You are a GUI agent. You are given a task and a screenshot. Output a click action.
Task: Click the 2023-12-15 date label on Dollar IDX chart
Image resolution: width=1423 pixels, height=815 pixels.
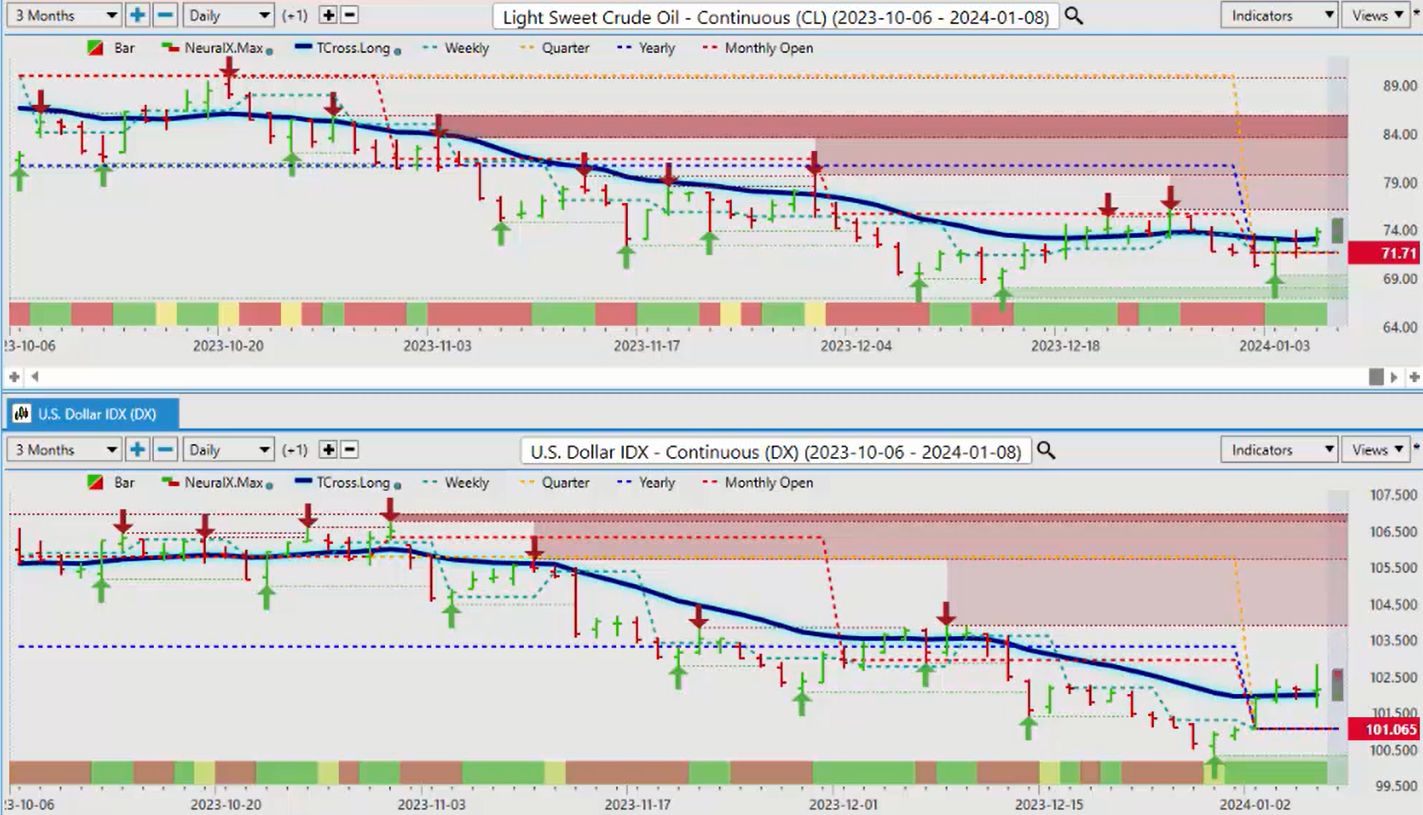1049,803
